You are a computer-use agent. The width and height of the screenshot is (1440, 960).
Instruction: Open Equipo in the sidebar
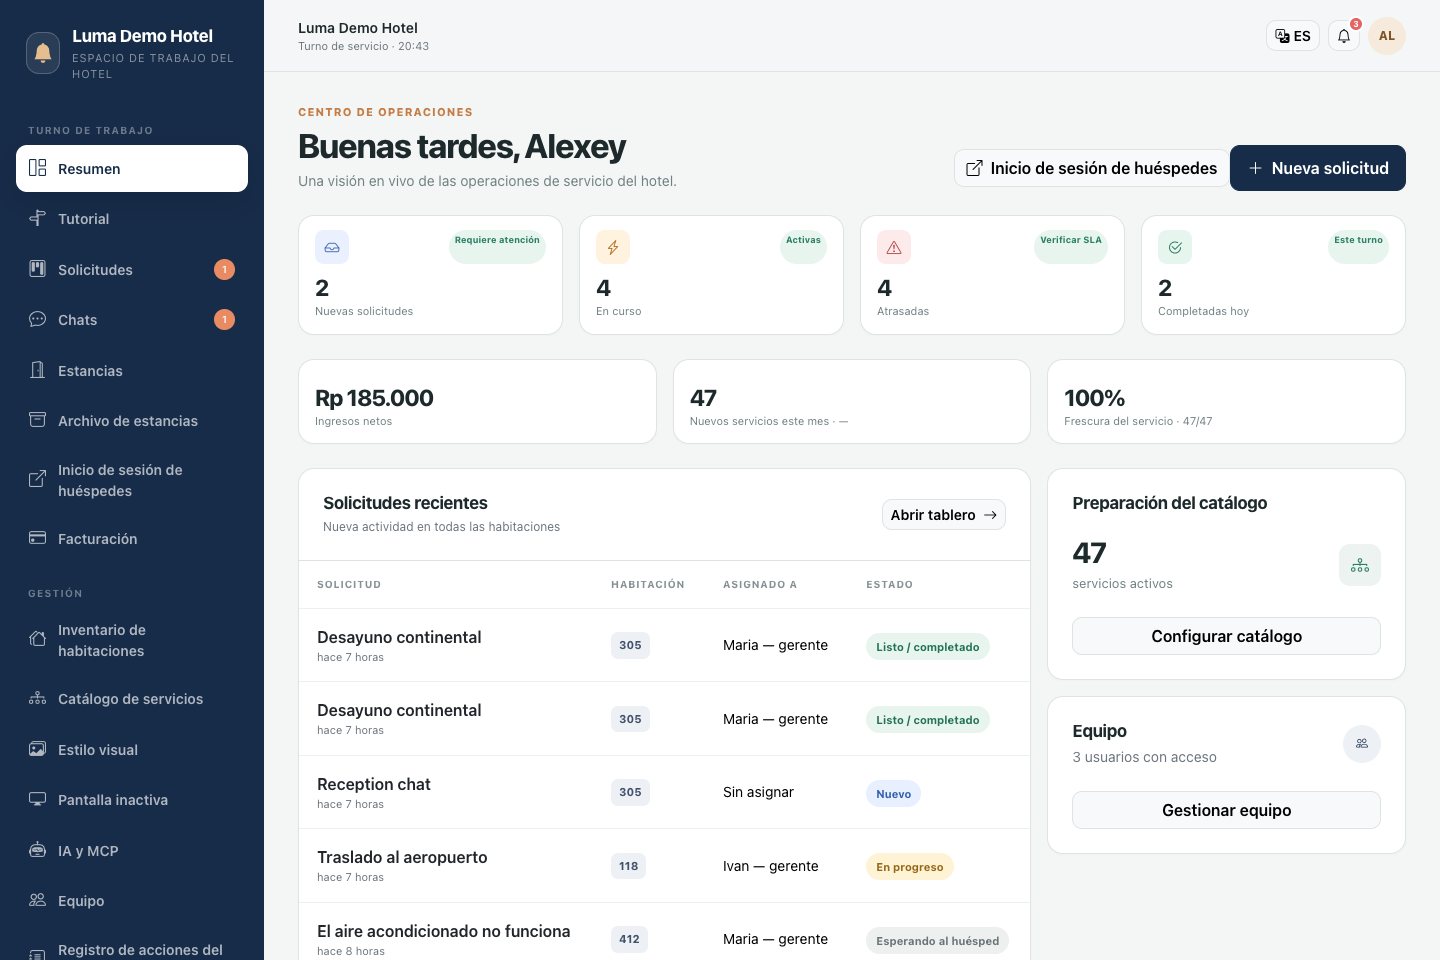click(132, 901)
